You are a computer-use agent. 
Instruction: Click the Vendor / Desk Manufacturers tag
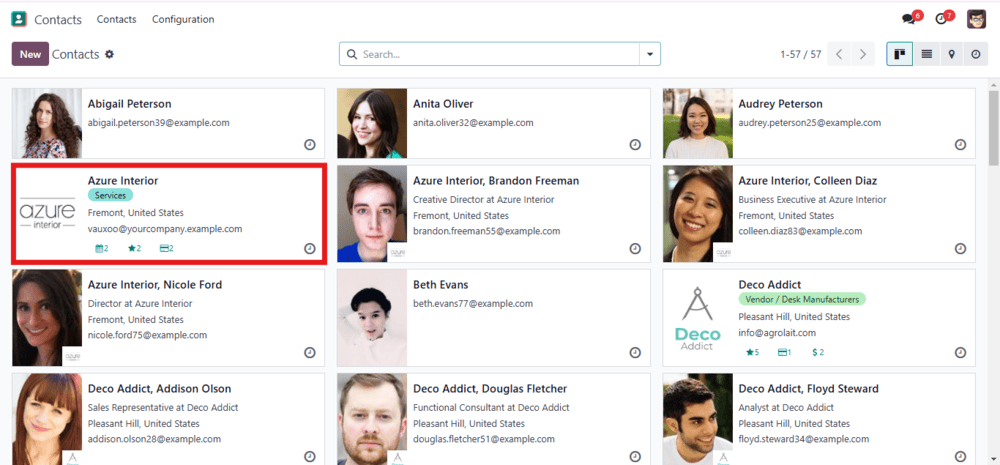pyautogui.click(x=802, y=299)
